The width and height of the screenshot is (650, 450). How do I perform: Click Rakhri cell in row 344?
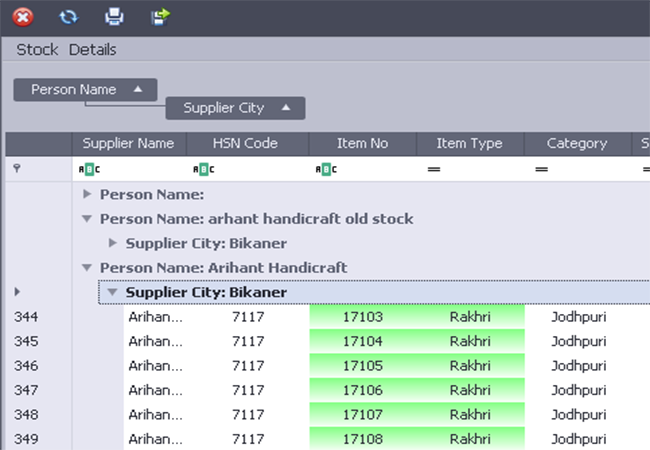click(x=470, y=317)
